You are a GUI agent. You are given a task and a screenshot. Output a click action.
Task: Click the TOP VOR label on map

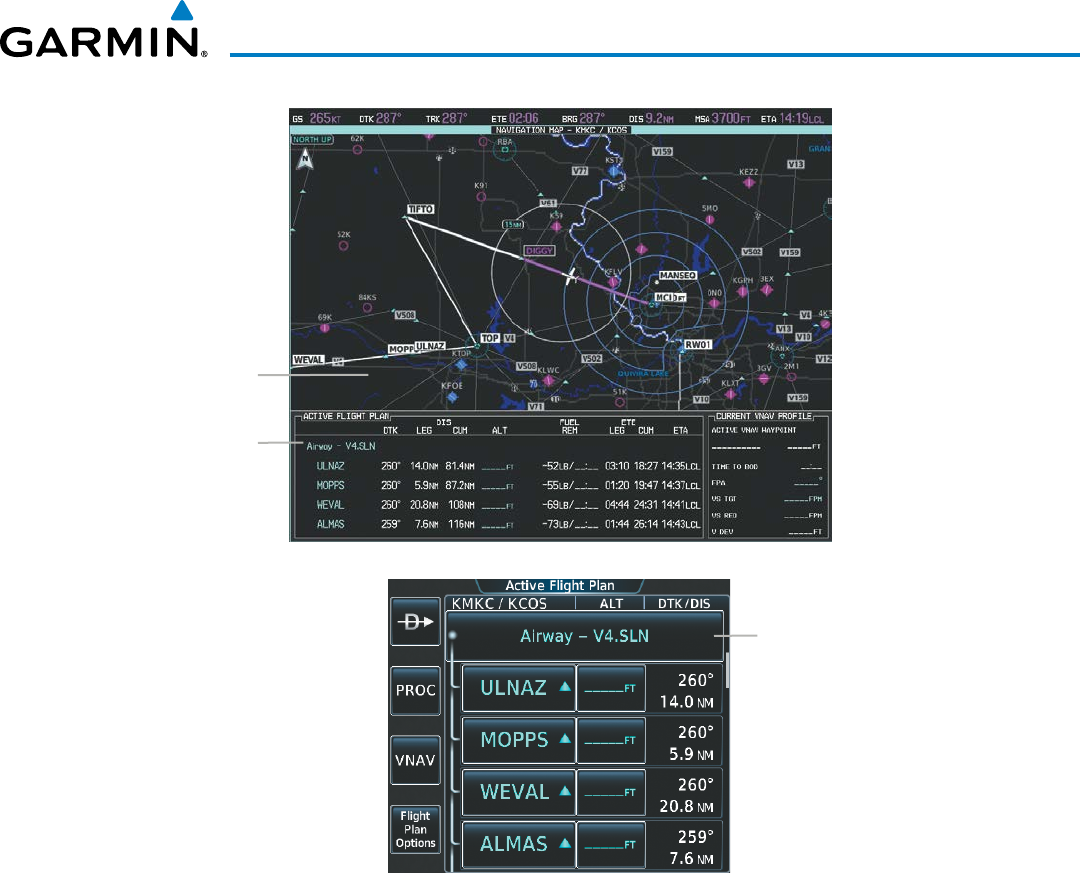click(x=490, y=338)
